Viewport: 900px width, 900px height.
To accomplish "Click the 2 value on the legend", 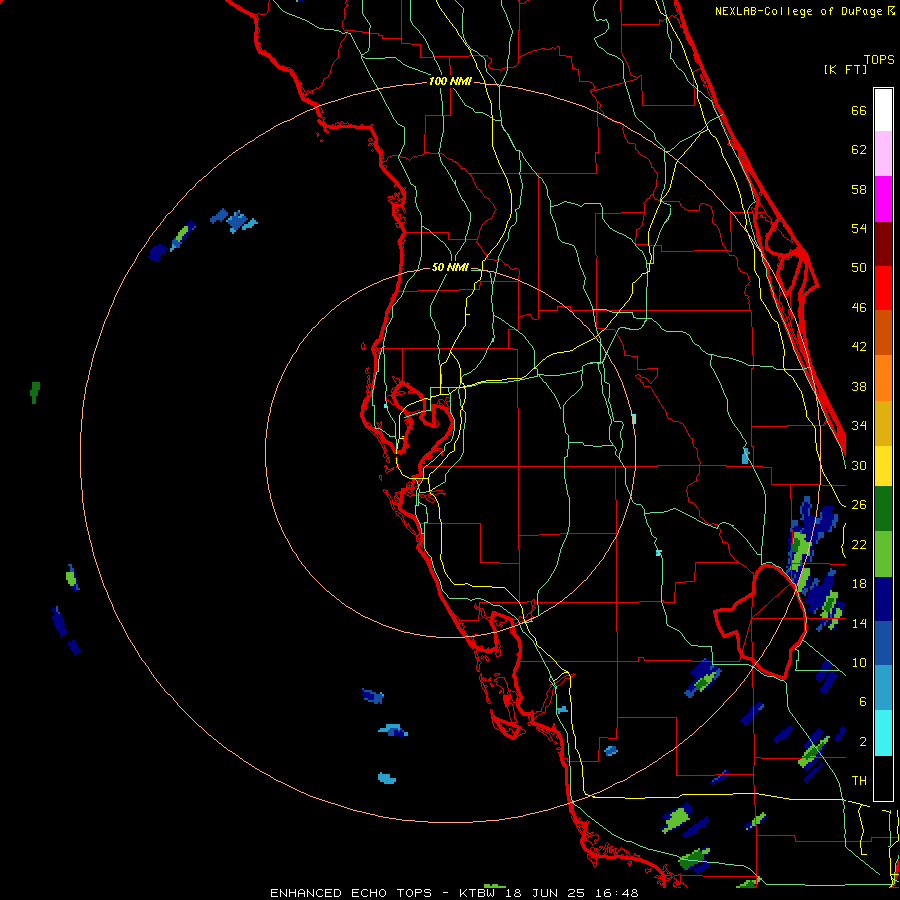I will coord(863,742).
